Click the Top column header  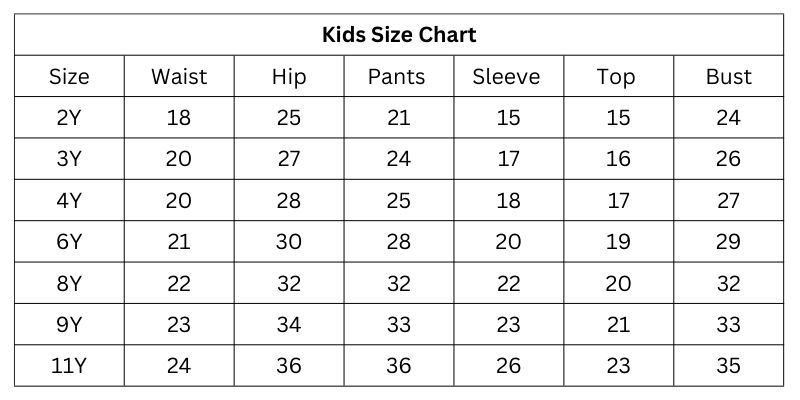coord(616,77)
